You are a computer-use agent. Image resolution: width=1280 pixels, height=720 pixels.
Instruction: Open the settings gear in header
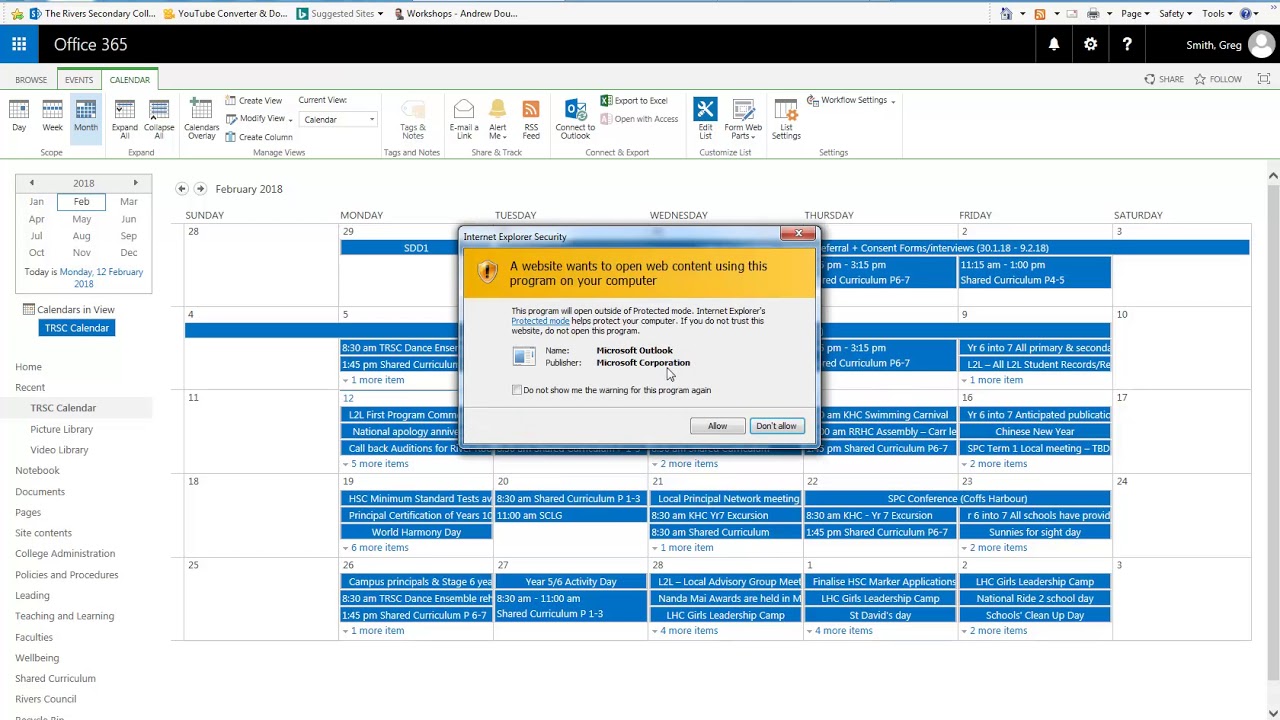pos(1091,45)
